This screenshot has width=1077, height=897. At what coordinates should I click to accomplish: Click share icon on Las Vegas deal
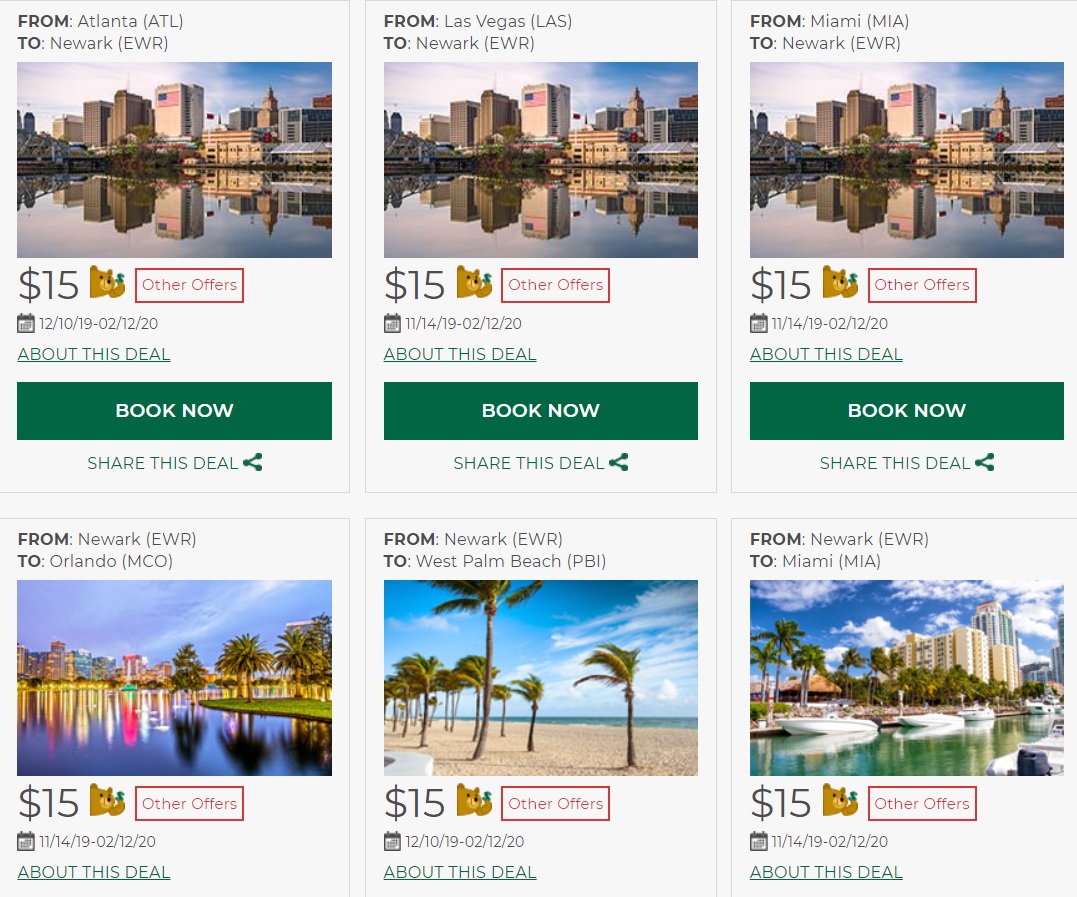(x=619, y=462)
